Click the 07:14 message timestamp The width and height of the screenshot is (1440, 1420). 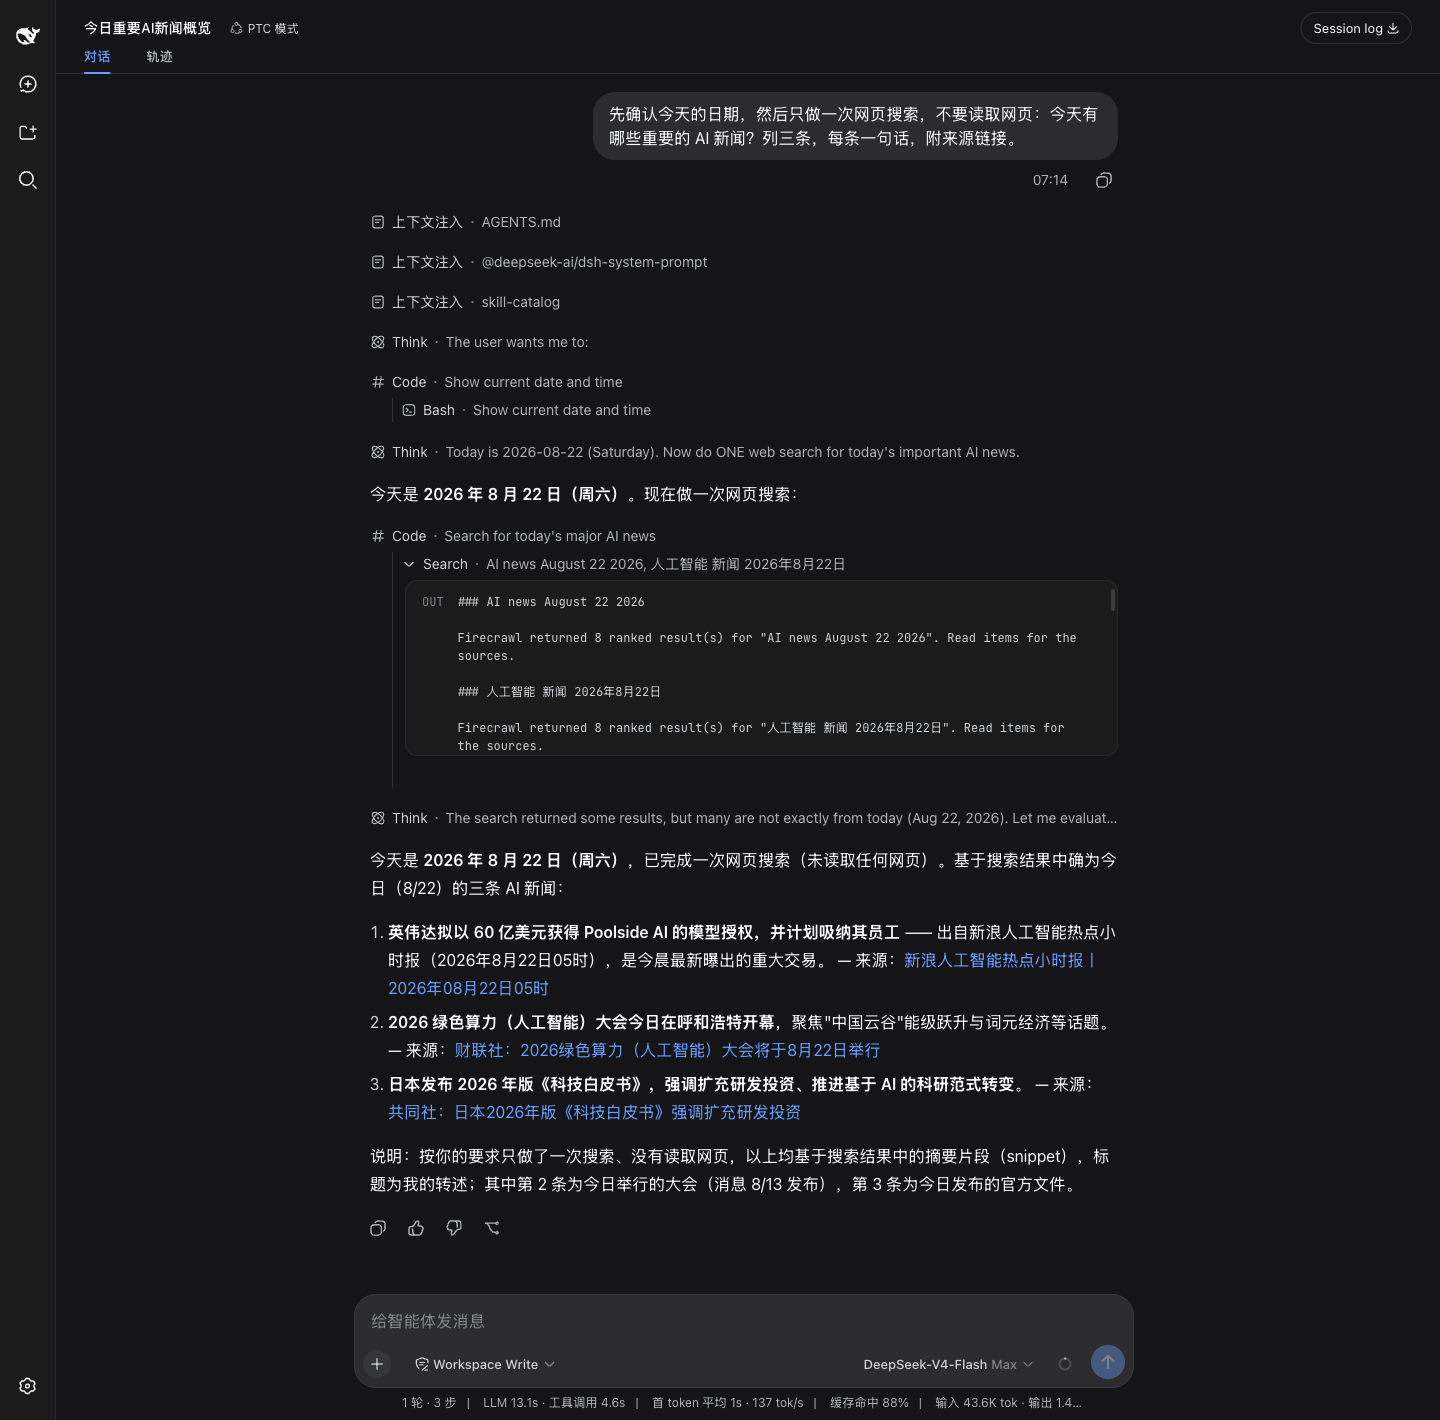click(x=1050, y=180)
